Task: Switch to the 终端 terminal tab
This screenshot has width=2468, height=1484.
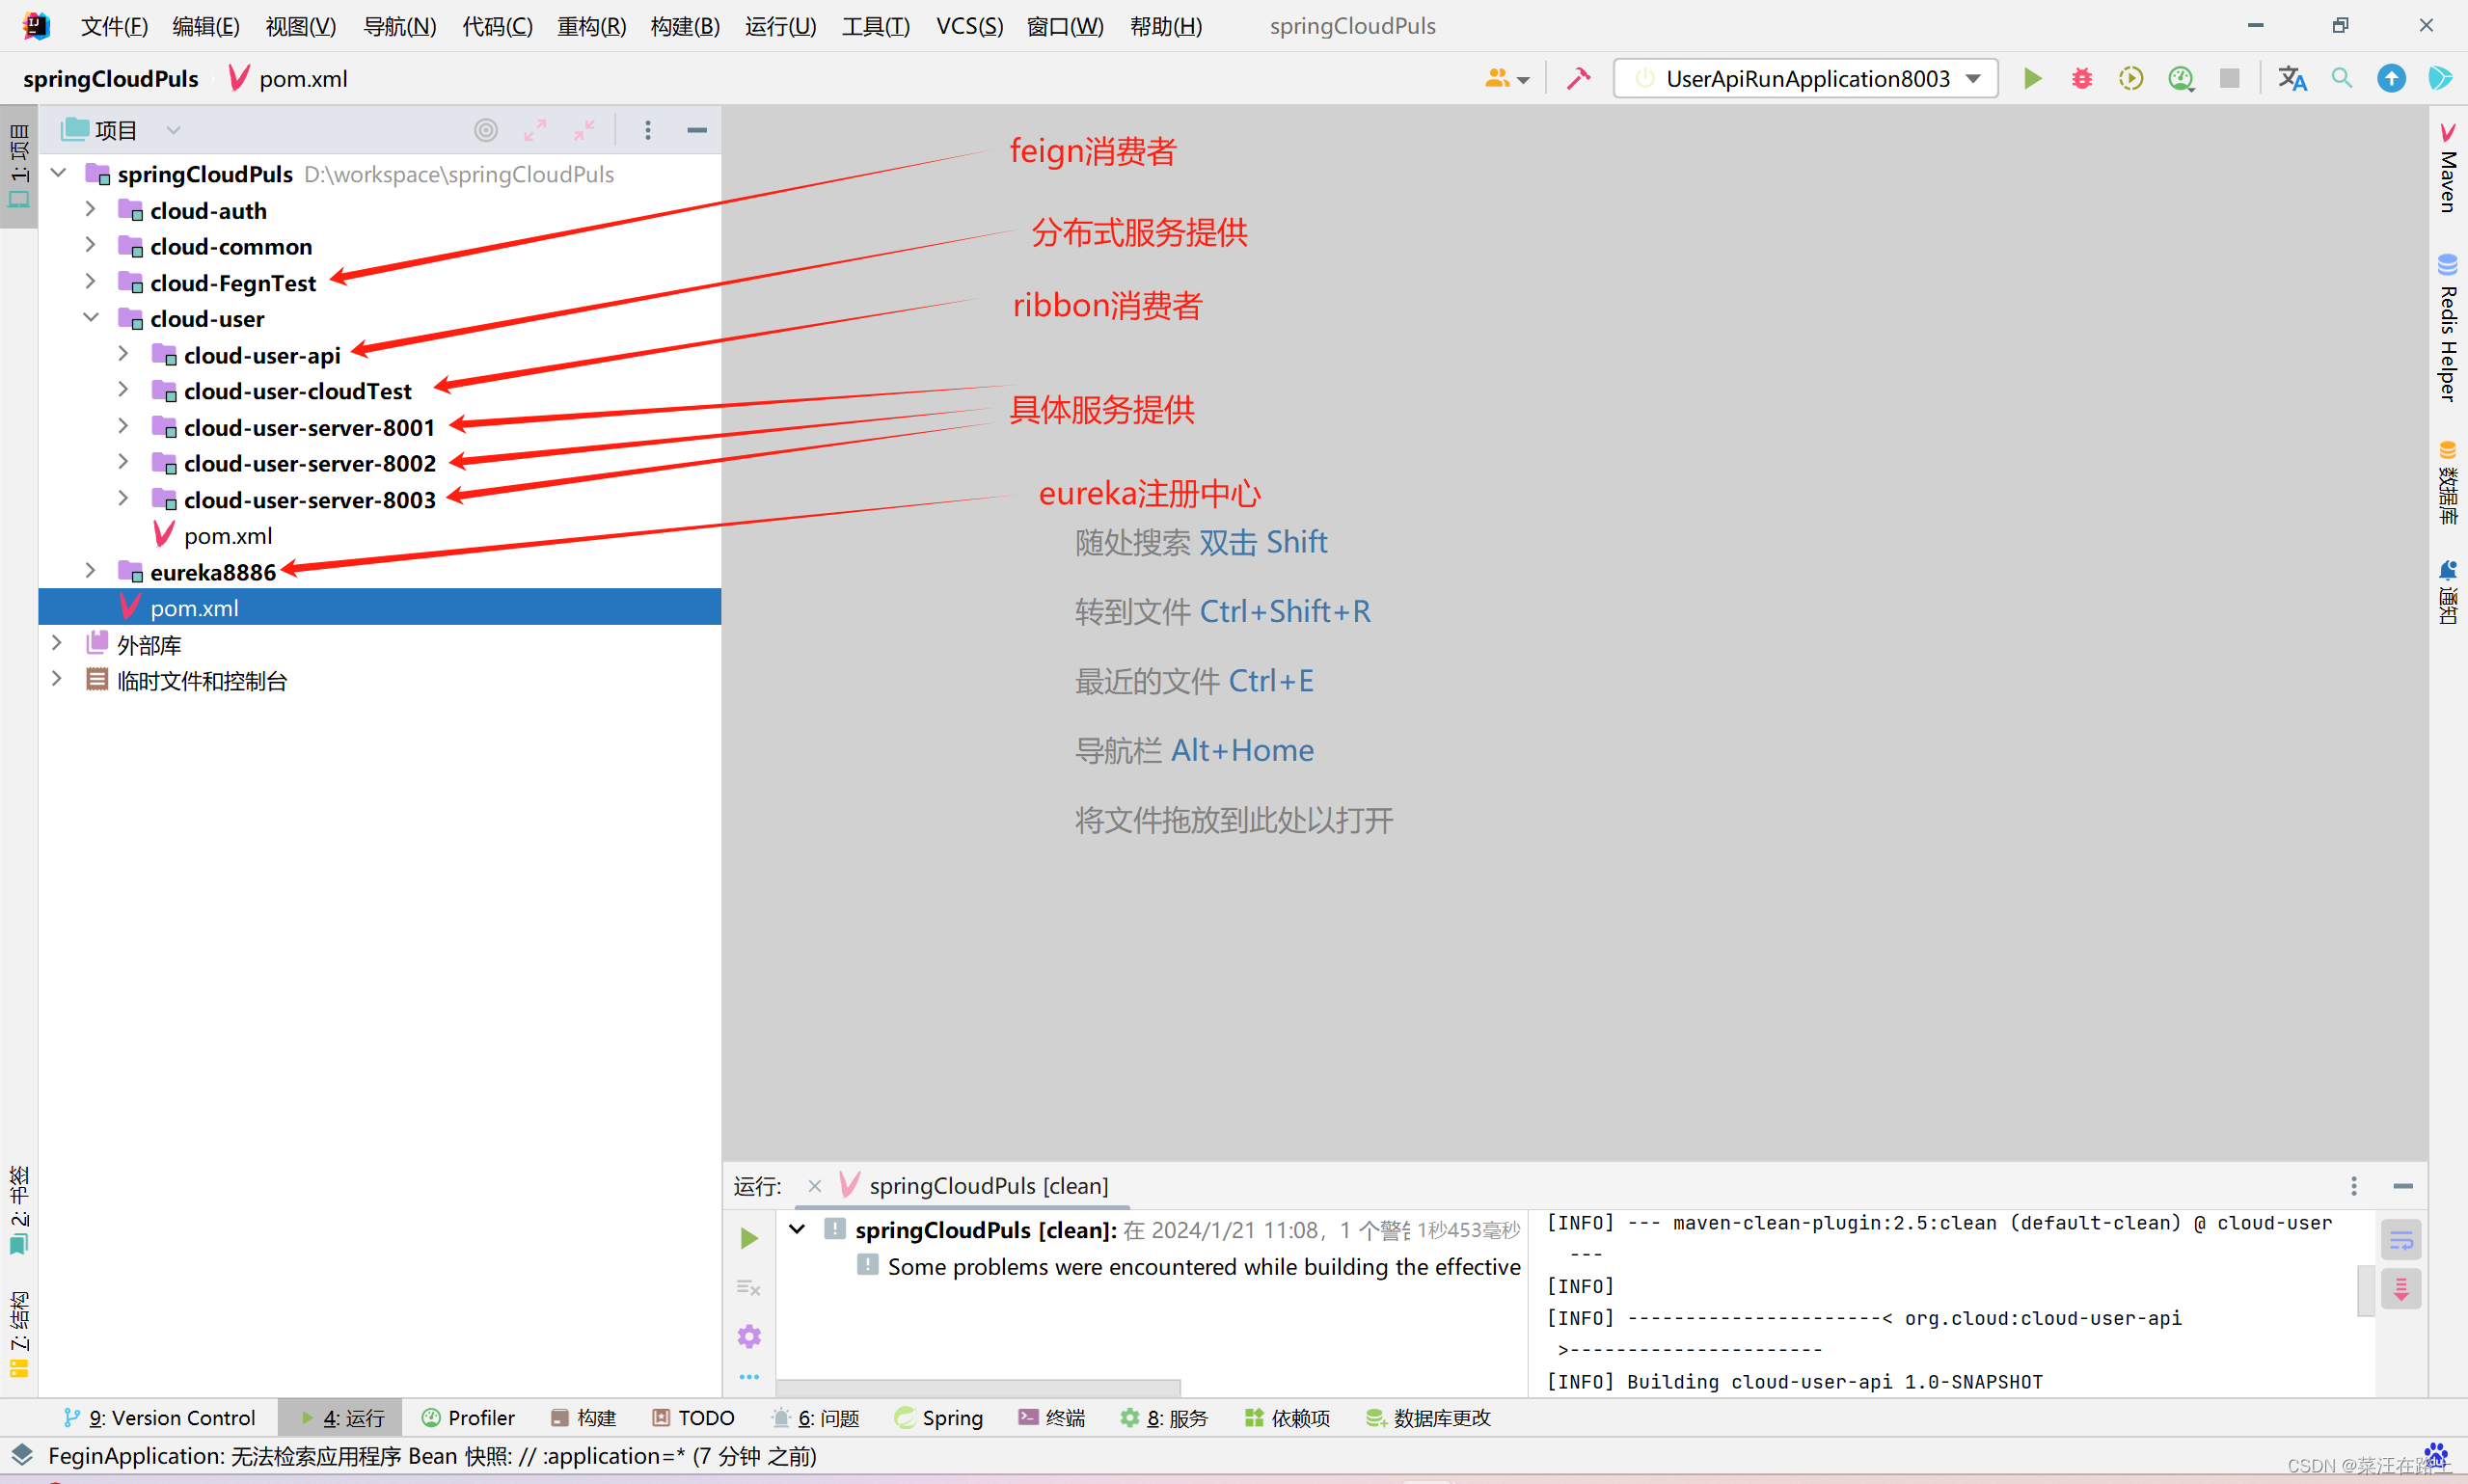Action: [1051, 1418]
